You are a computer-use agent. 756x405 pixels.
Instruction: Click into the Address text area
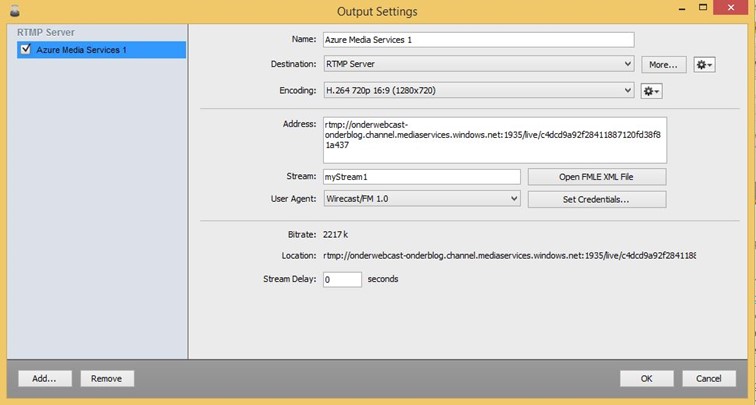pyautogui.click(x=495, y=140)
